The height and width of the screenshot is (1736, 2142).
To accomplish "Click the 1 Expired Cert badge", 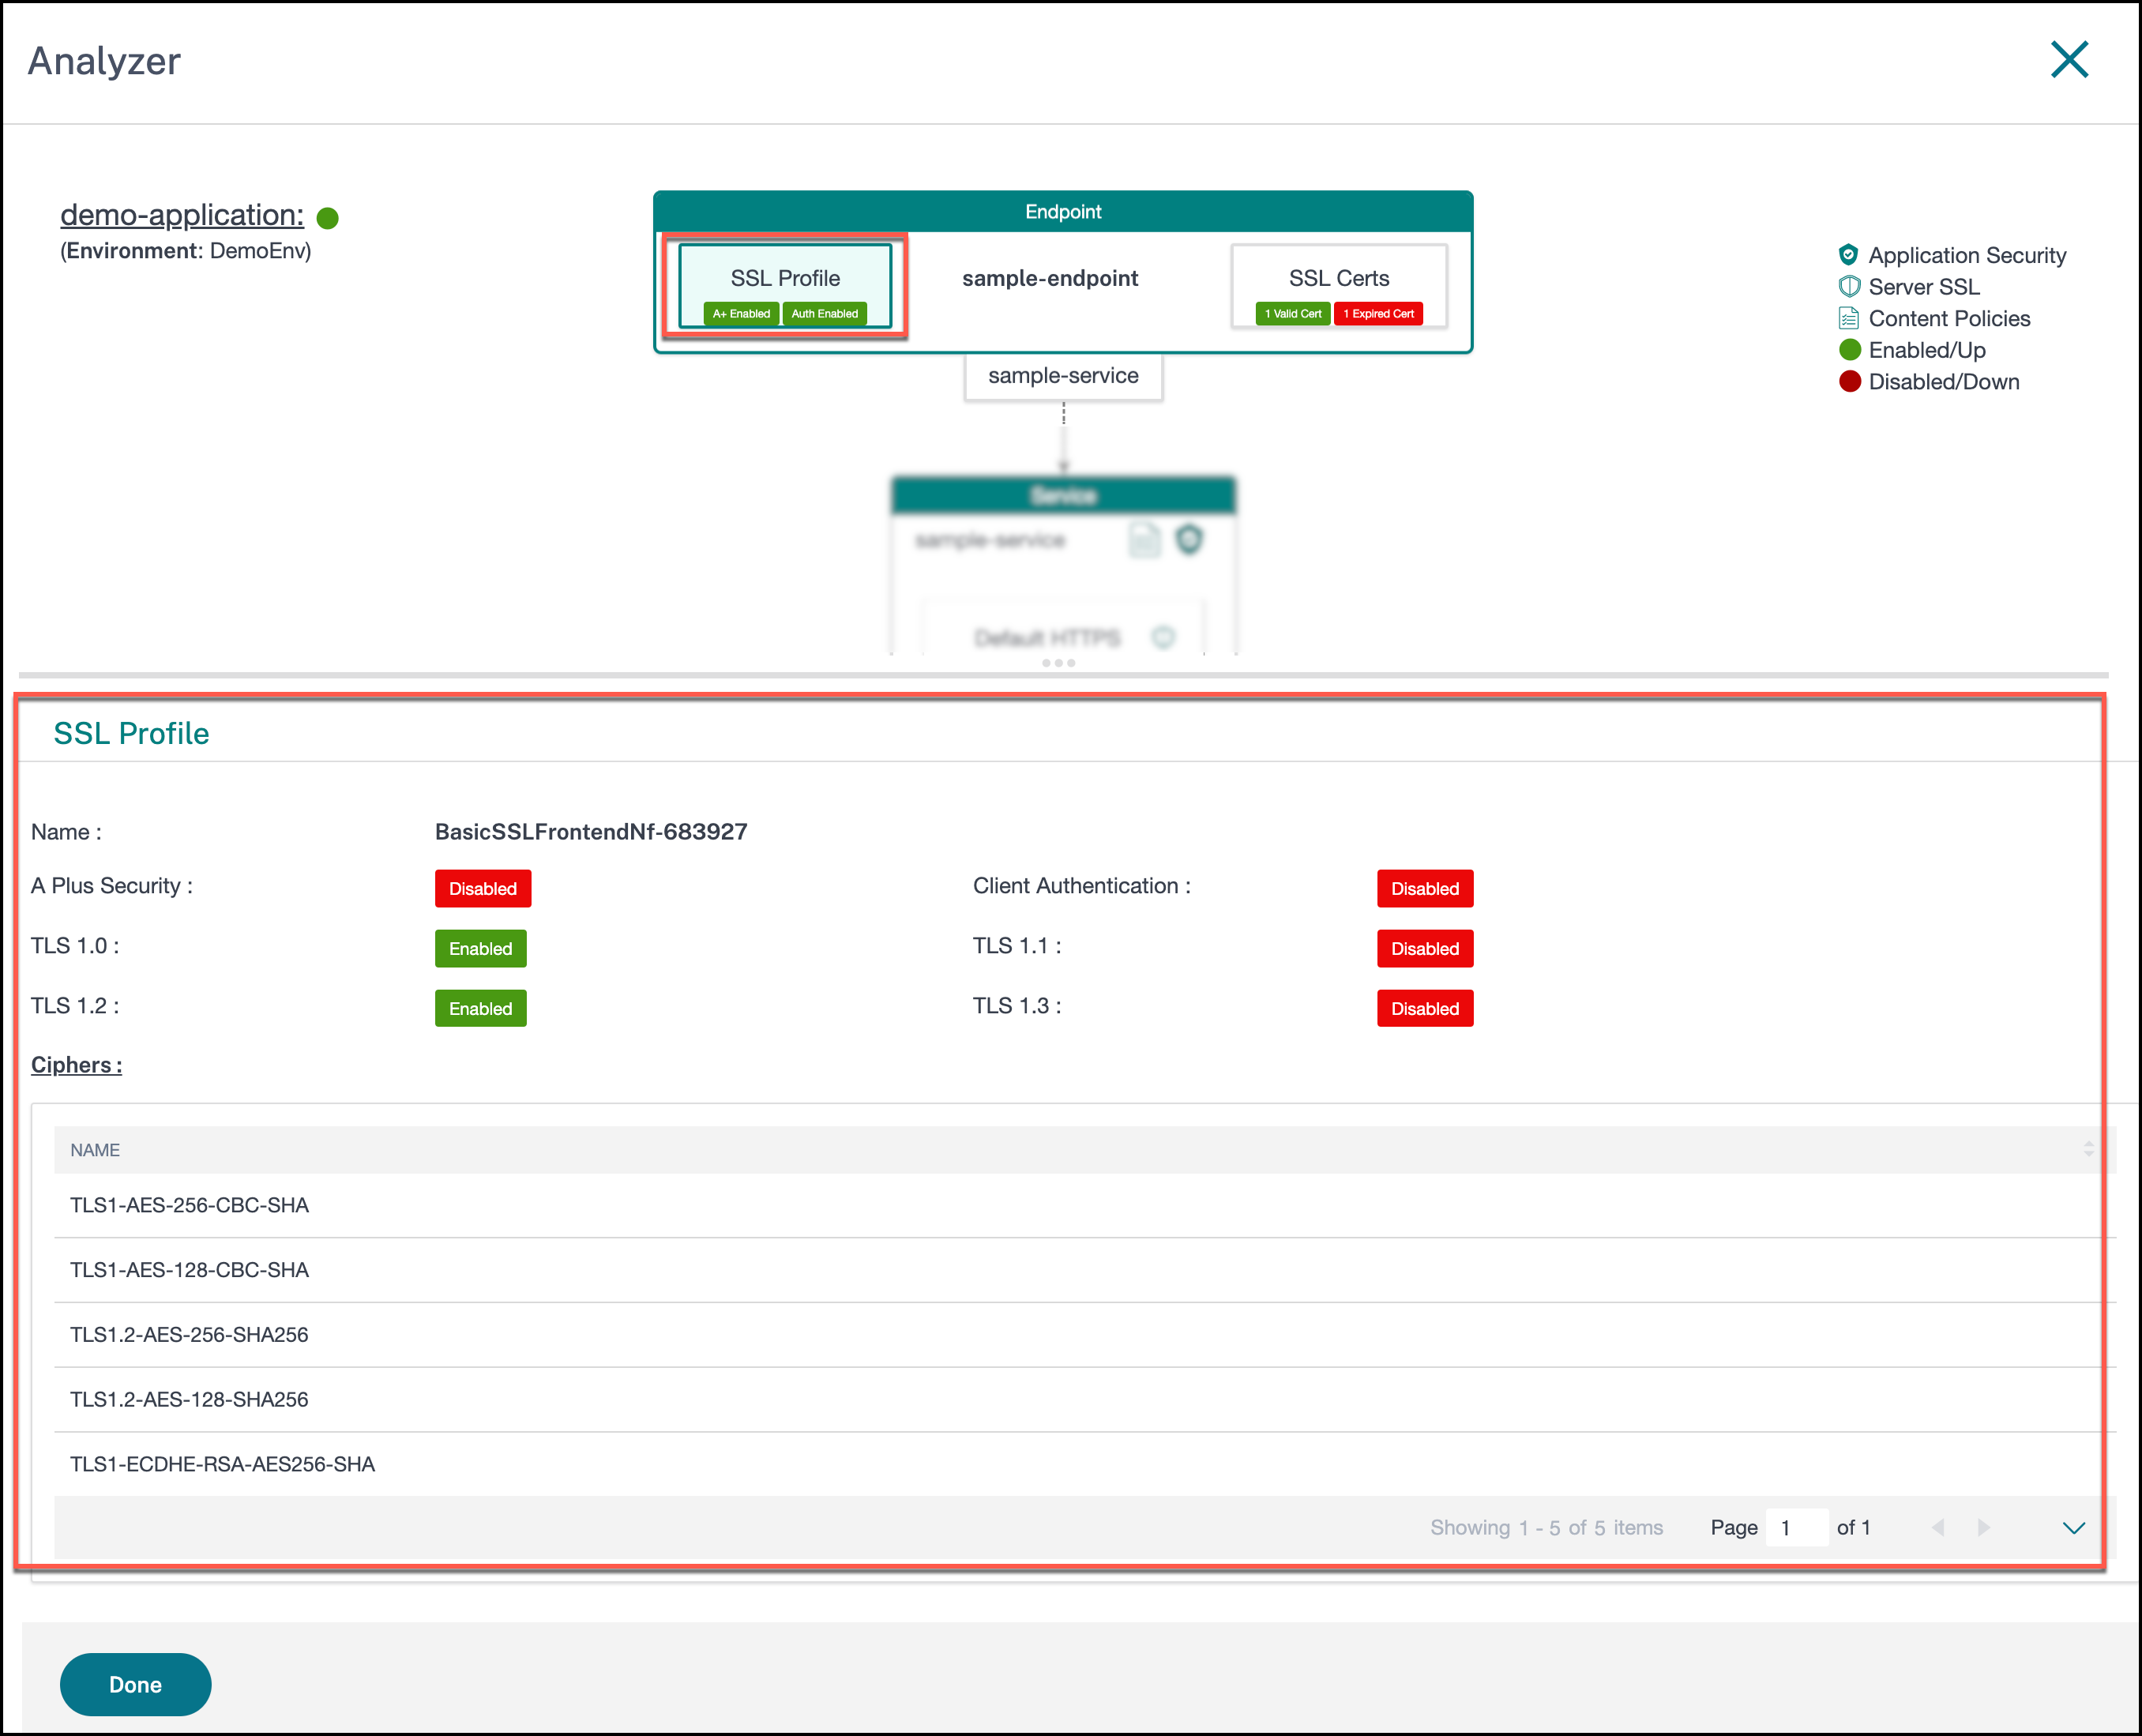I will point(1378,314).
